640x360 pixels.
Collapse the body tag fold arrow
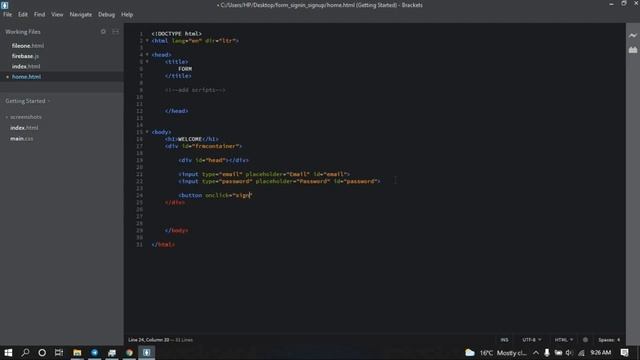(x=147, y=132)
